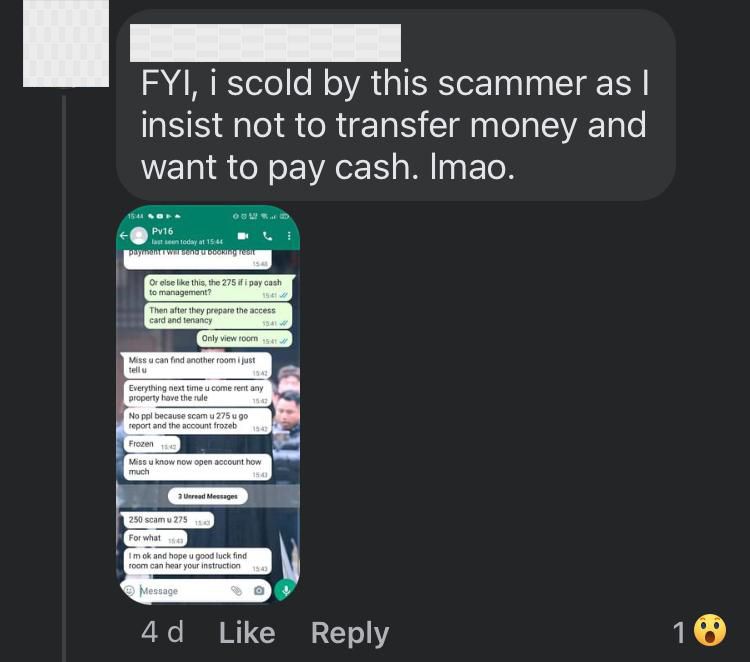Open the attached WhatsApp screenshot image
The height and width of the screenshot is (662, 750).
coord(208,404)
